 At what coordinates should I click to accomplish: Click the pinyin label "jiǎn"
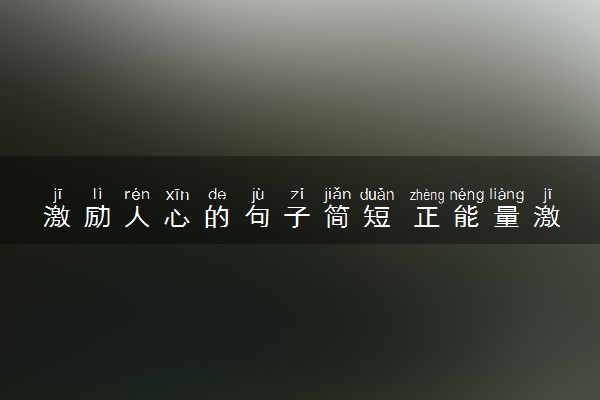coord(337,195)
